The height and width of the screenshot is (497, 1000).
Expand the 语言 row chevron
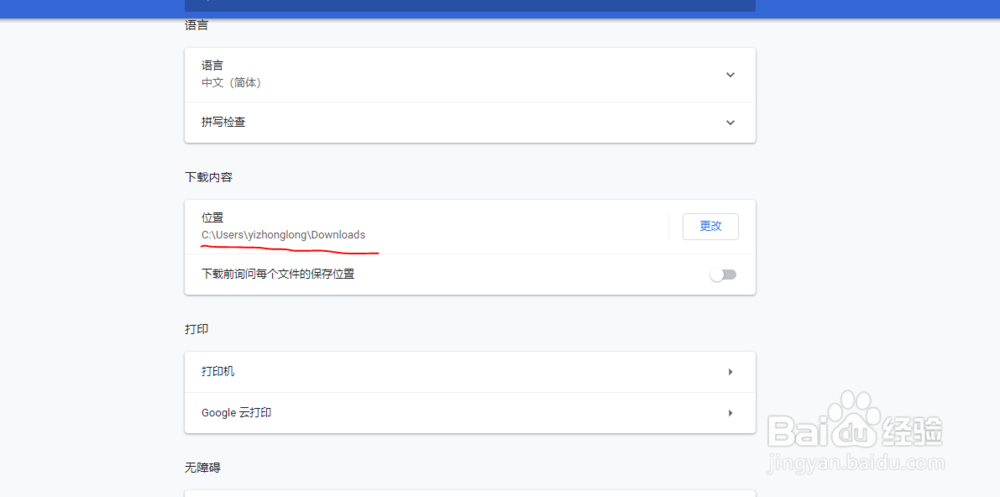pyautogui.click(x=730, y=75)
